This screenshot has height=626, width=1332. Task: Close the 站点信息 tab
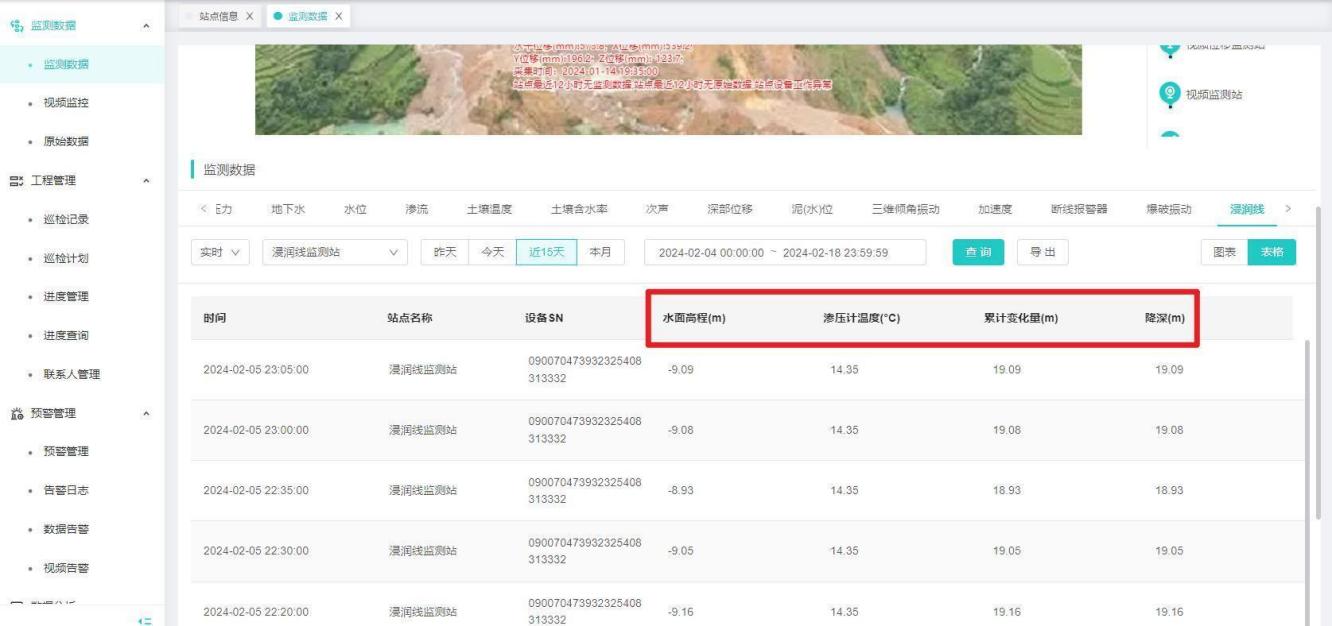coord(249,16)
